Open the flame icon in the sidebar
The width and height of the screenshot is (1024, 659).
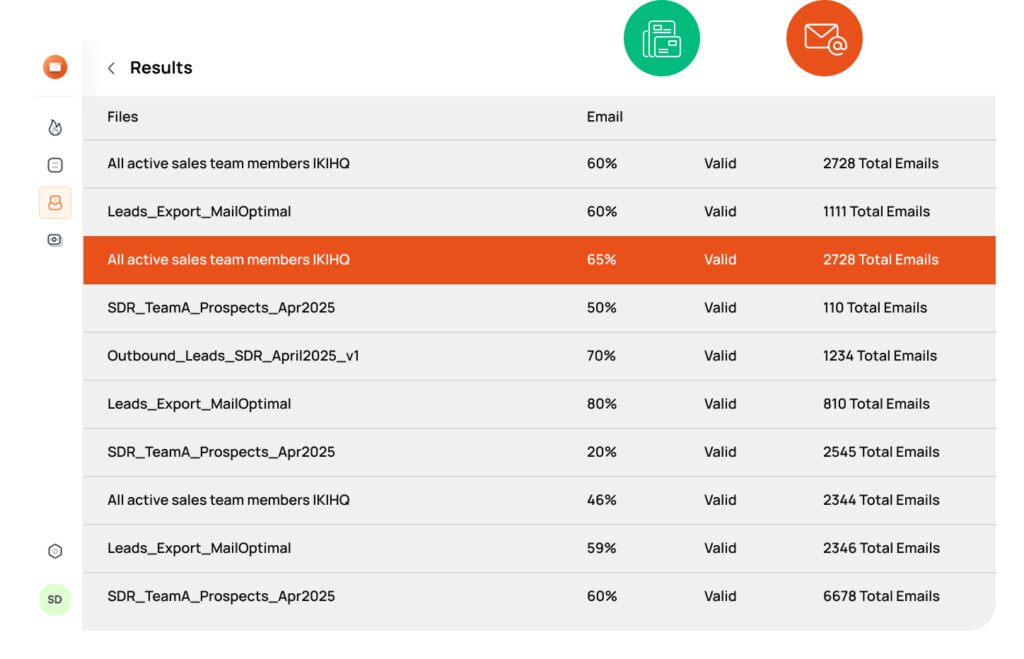(55, 127)
